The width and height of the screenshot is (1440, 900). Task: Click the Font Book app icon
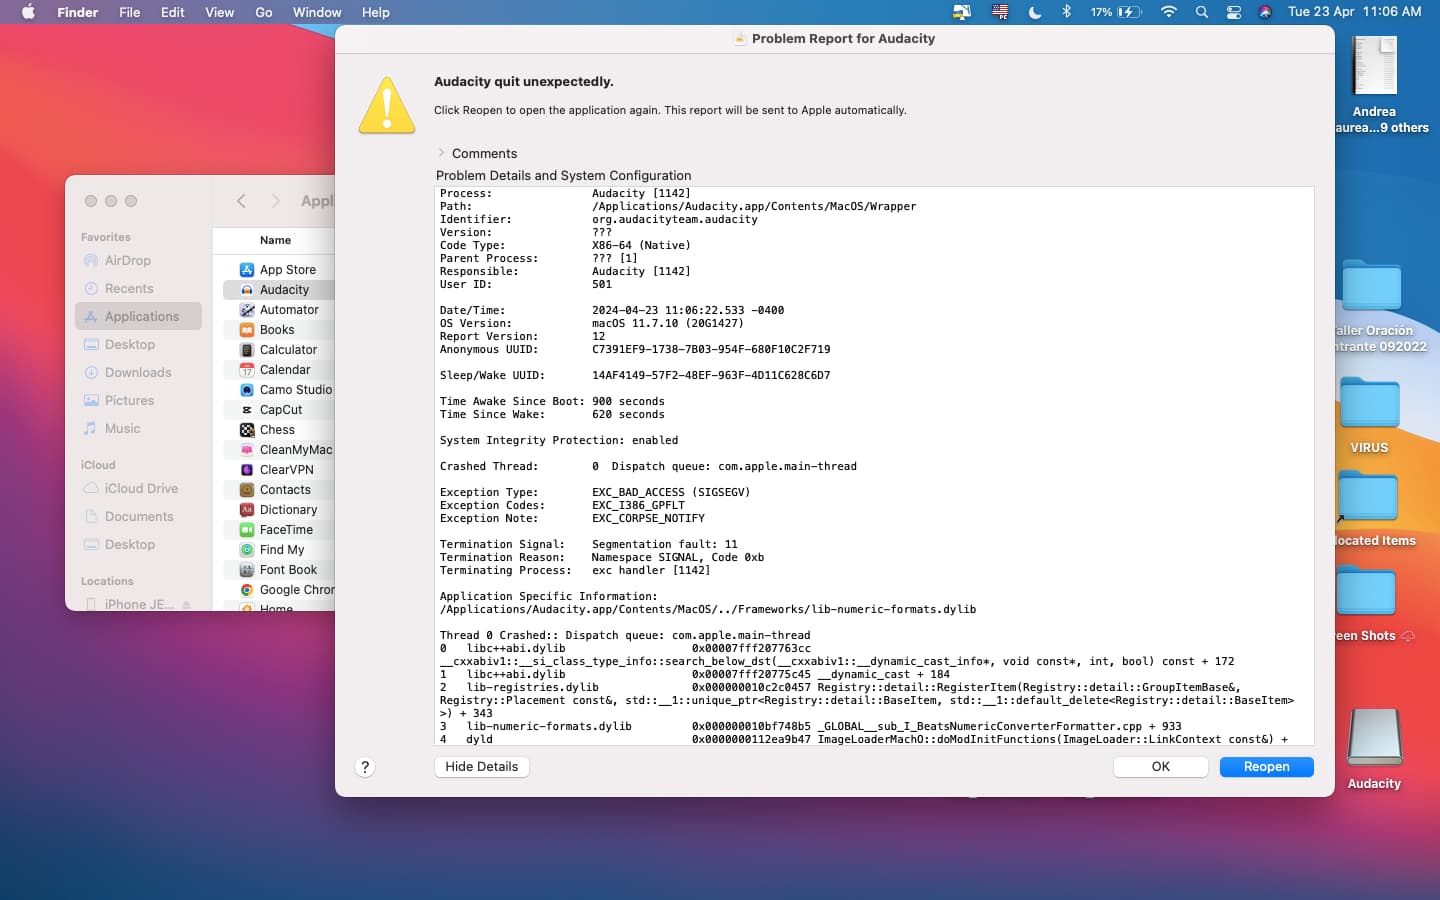(247, 570)
